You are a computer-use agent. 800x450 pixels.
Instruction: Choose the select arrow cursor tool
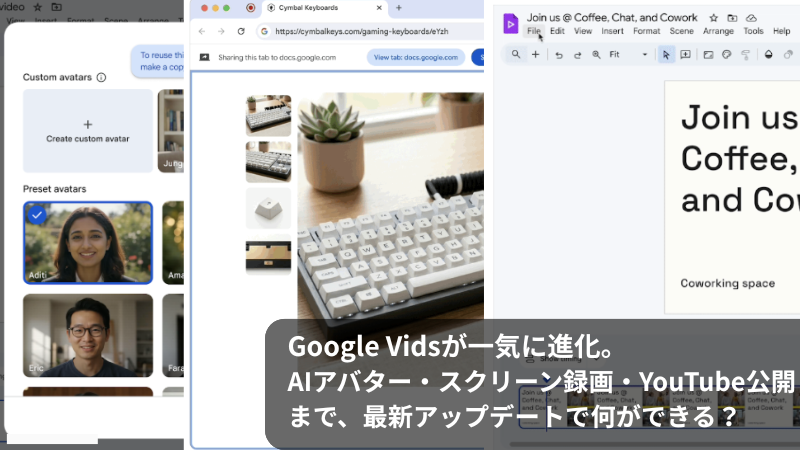click(x=667, y=54)
